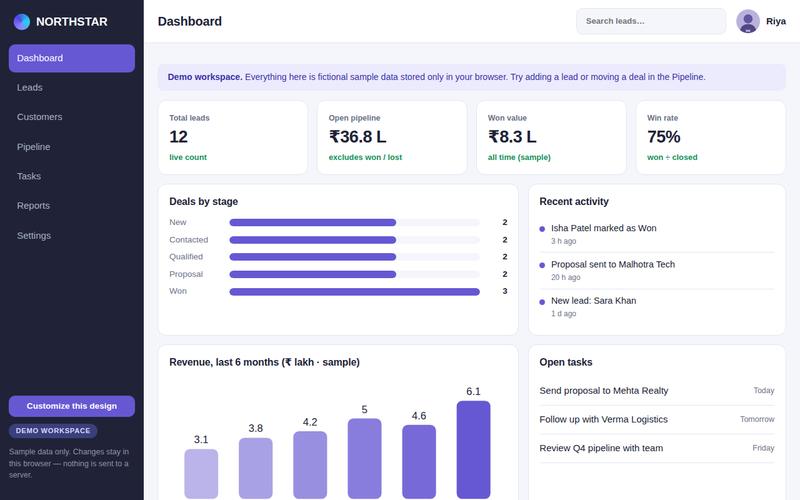
Task: Go to Leads in sidebar
Action: [x=72, y=88]
